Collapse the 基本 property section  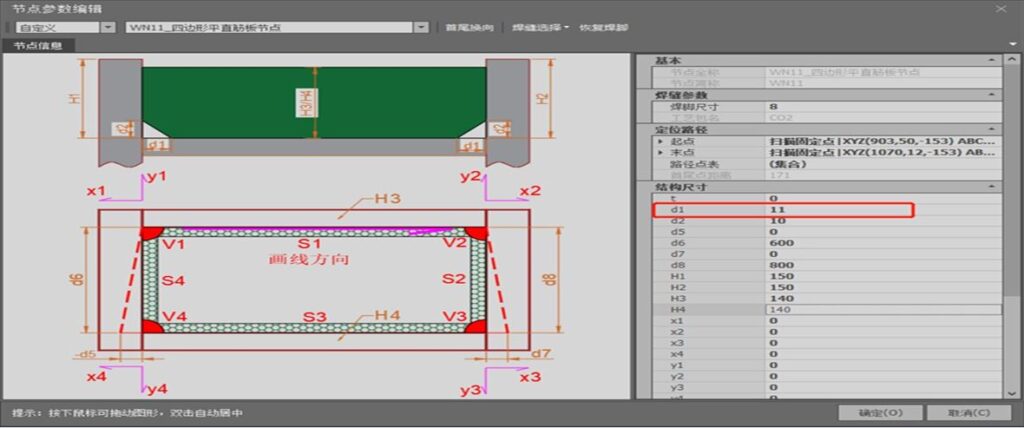990,61
